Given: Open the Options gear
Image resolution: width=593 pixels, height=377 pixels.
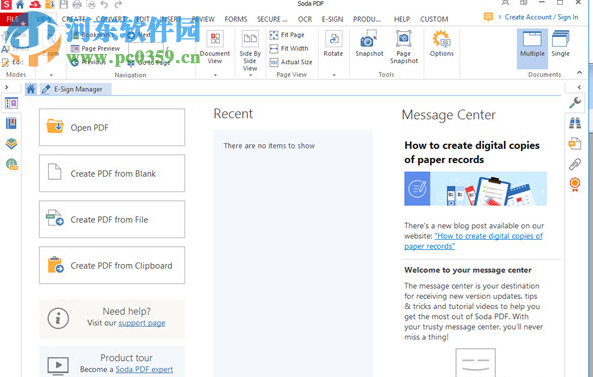Looking at the screenshot, I should click(441, 43).
